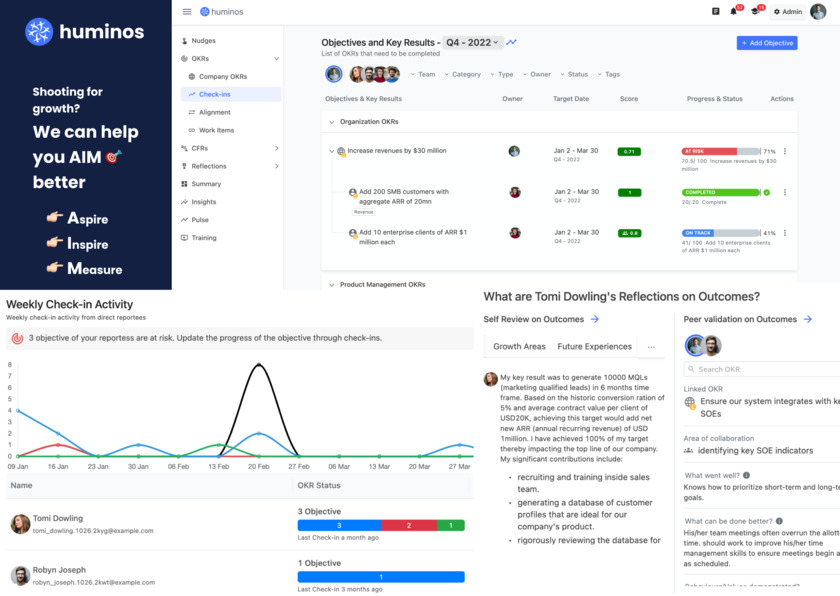Select the Growth Areas tab
Screen dimensions: 840x596
coord(519,347)
